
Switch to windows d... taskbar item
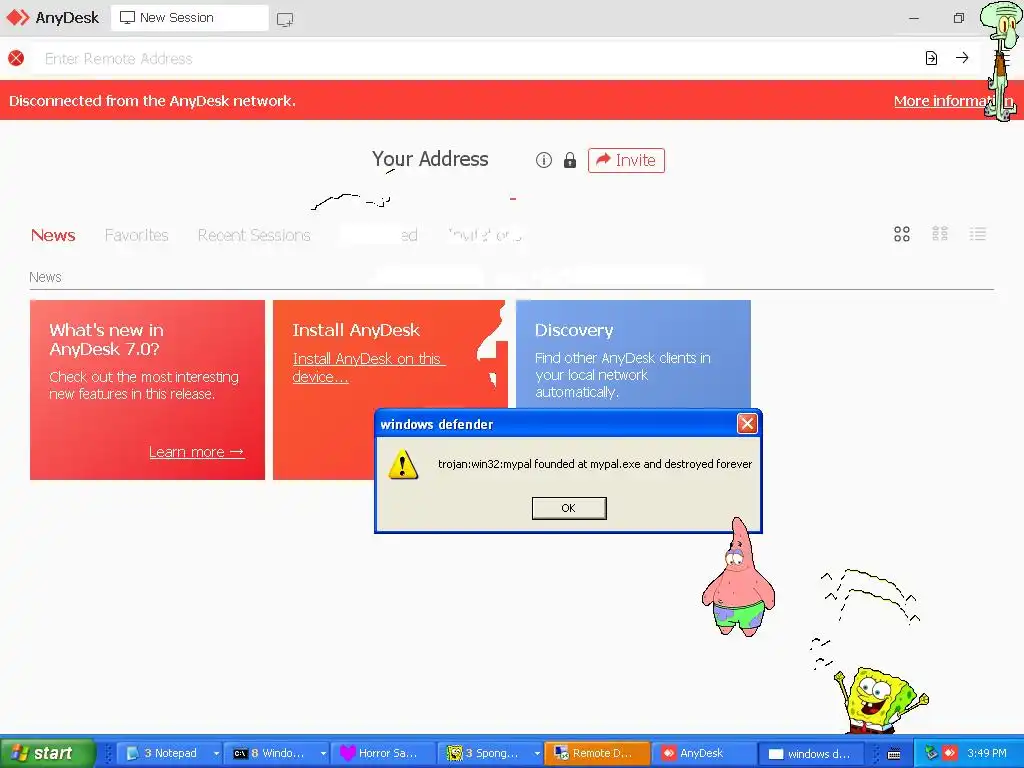point(811,753)
